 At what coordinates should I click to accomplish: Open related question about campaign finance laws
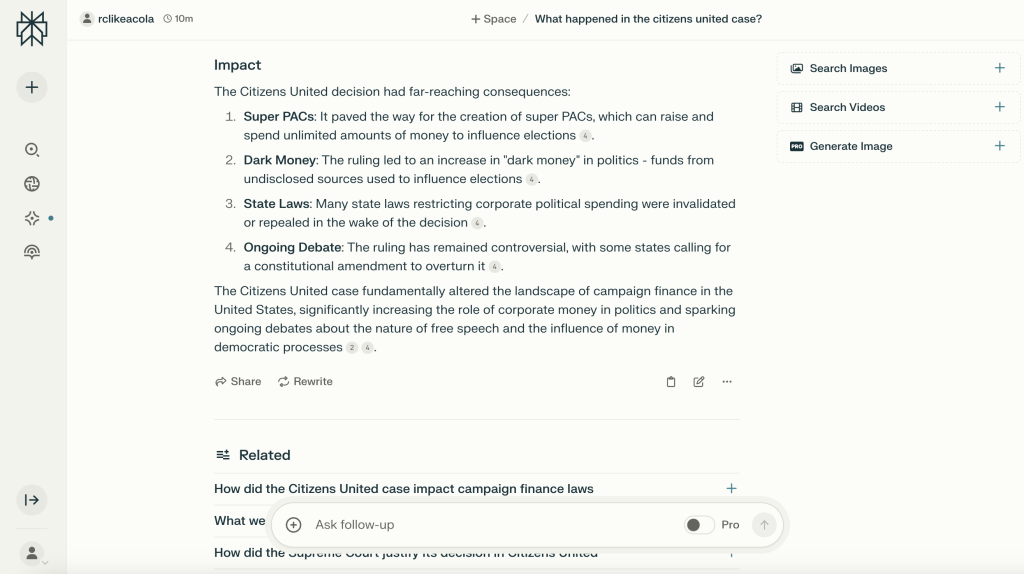coord(404,489)
